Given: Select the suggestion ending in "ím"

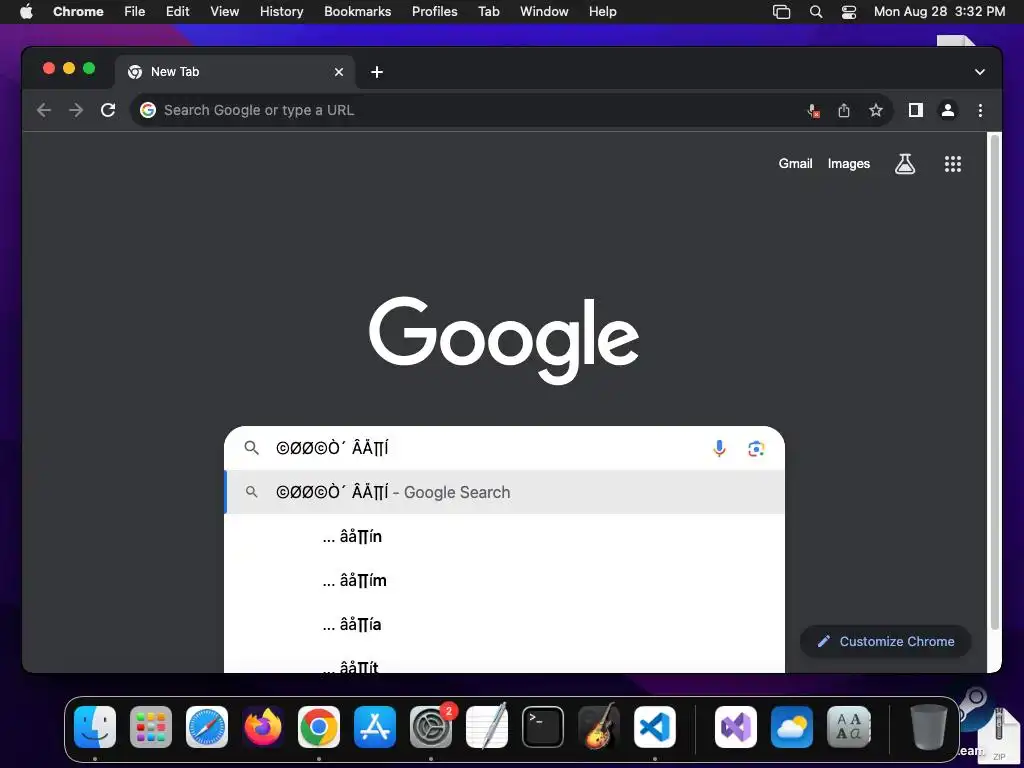Looking at the screenshot, I should 504,581.
